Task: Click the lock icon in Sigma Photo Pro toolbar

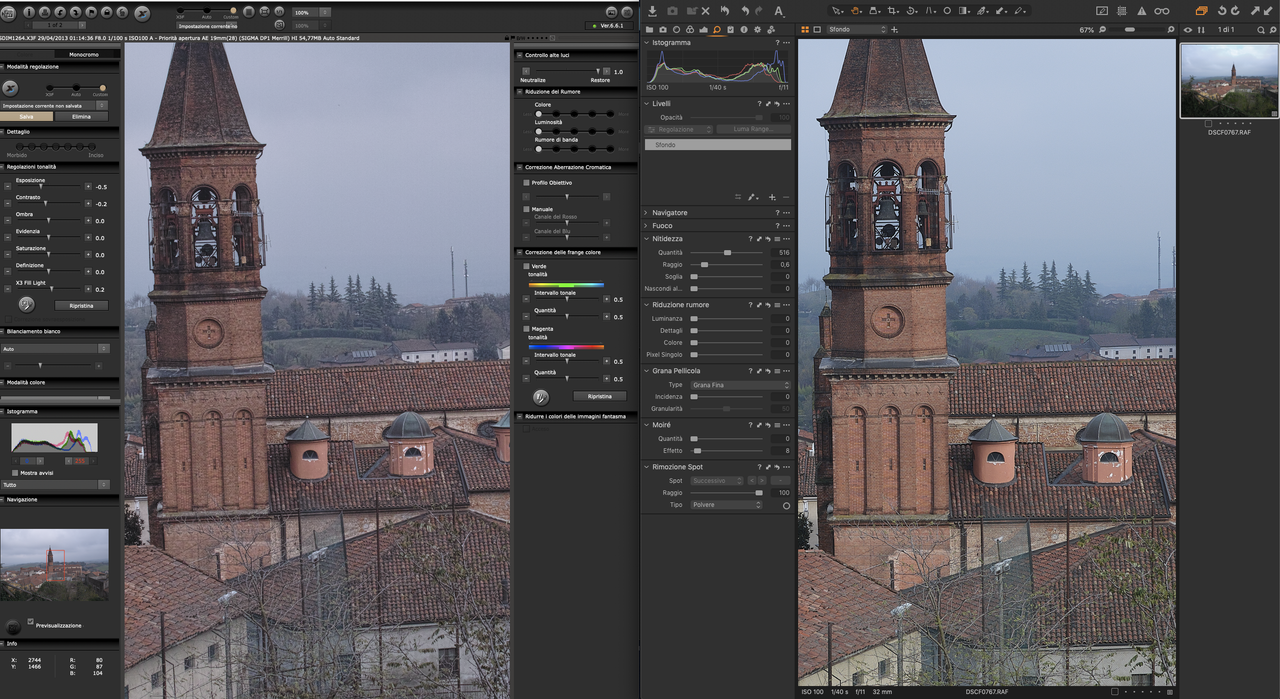Action: coord(106,12)
